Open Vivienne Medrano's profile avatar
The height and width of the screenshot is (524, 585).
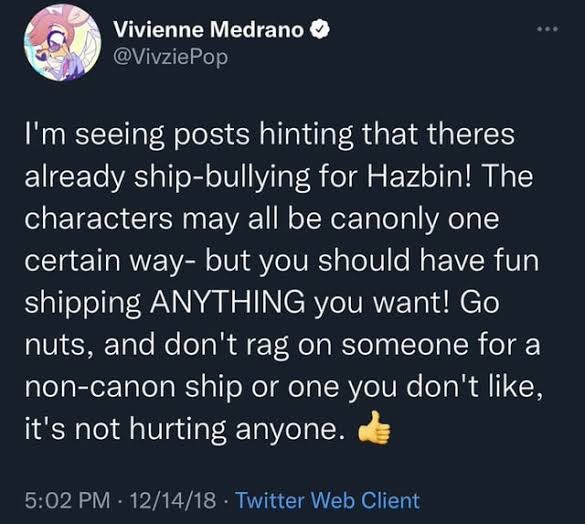[62, 43]
